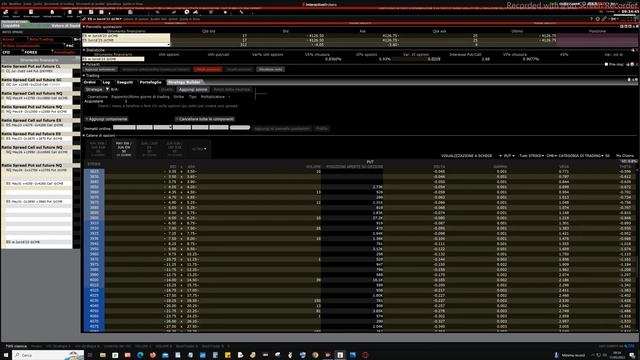The height and width of the screenshot is (360, 640).
Task: Launch Microsoft Edge from the taskbar
Action: tap(140, 355)
